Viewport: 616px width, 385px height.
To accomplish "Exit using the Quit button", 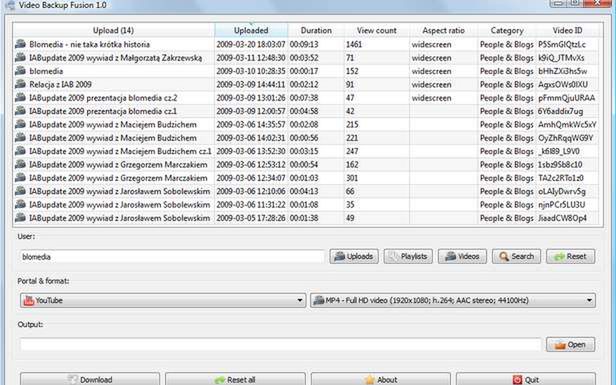I will [526, 379].
